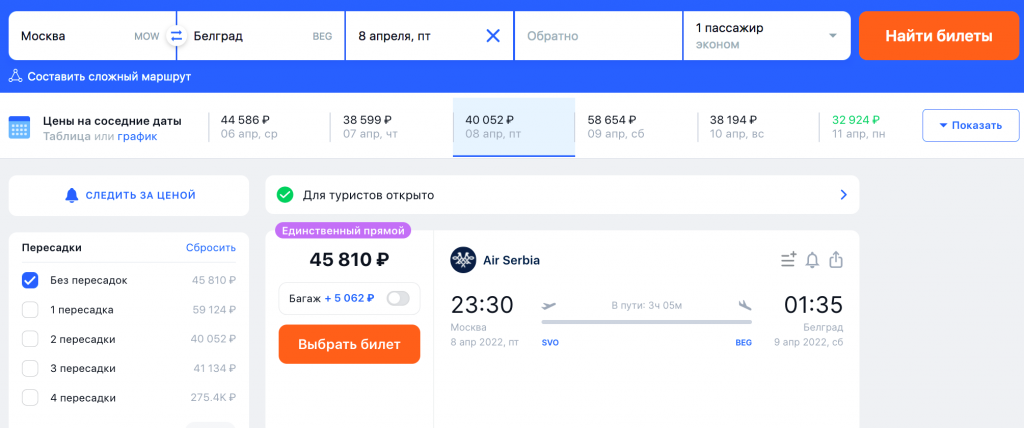Reset transfer filters via Сбросить link
1024x428 pixels.
pyautogui.click(x=211, y=248)
